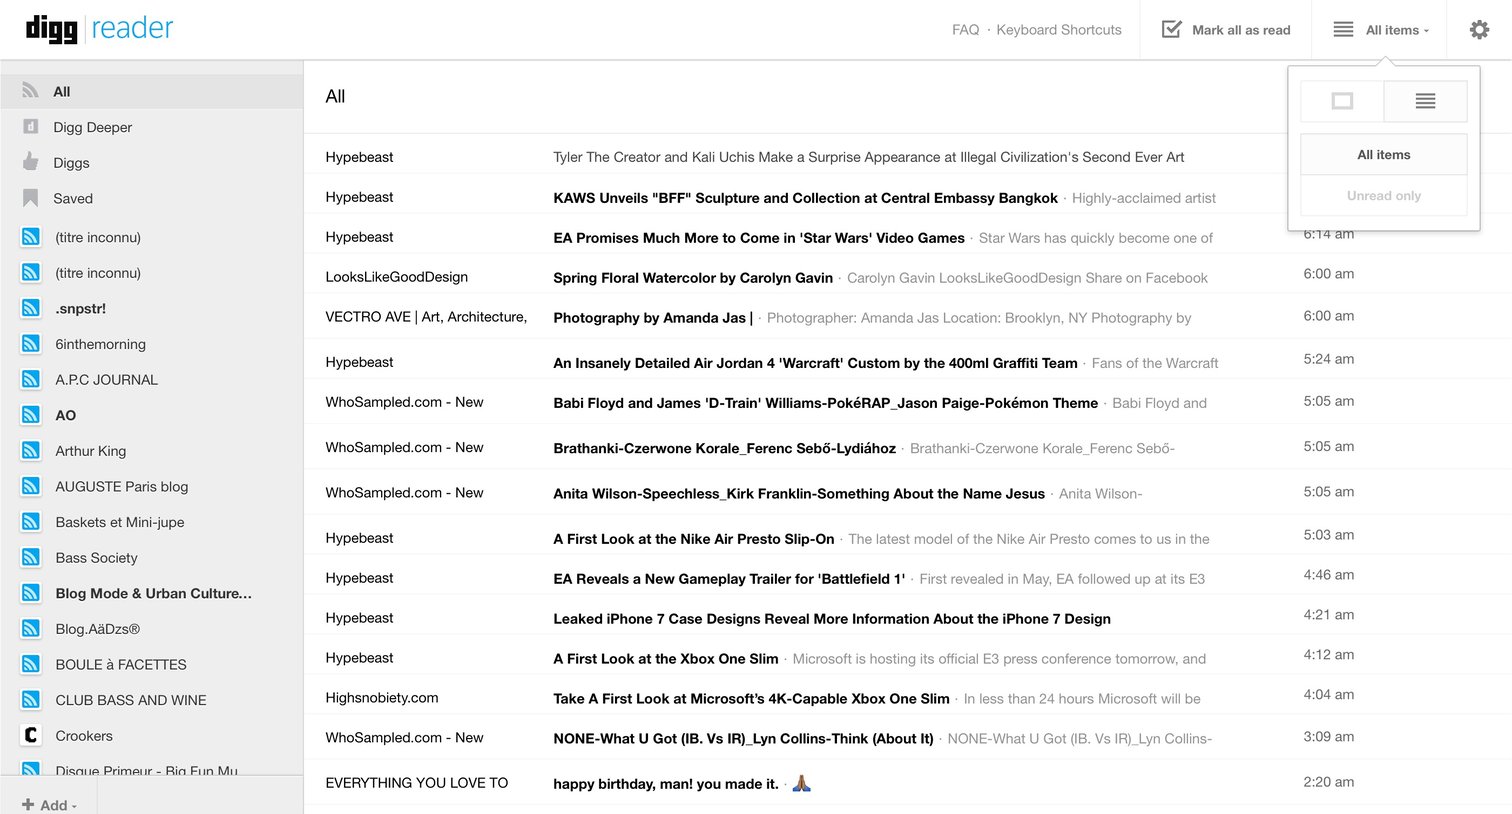Select the All feed RSS icon
This screenshot has height=814, width=1512.
tap(31, 91)
